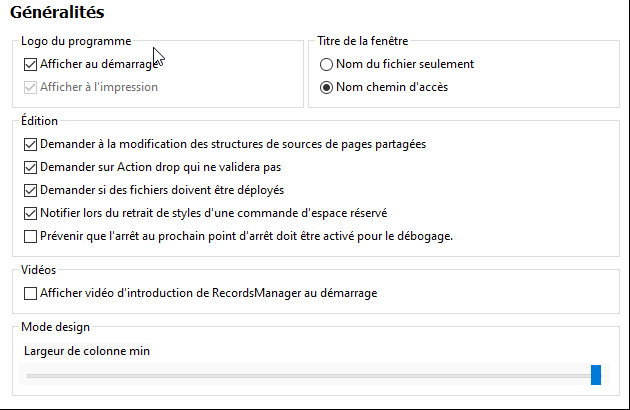Turn off Notifier lors du retrait de styles

30,213
